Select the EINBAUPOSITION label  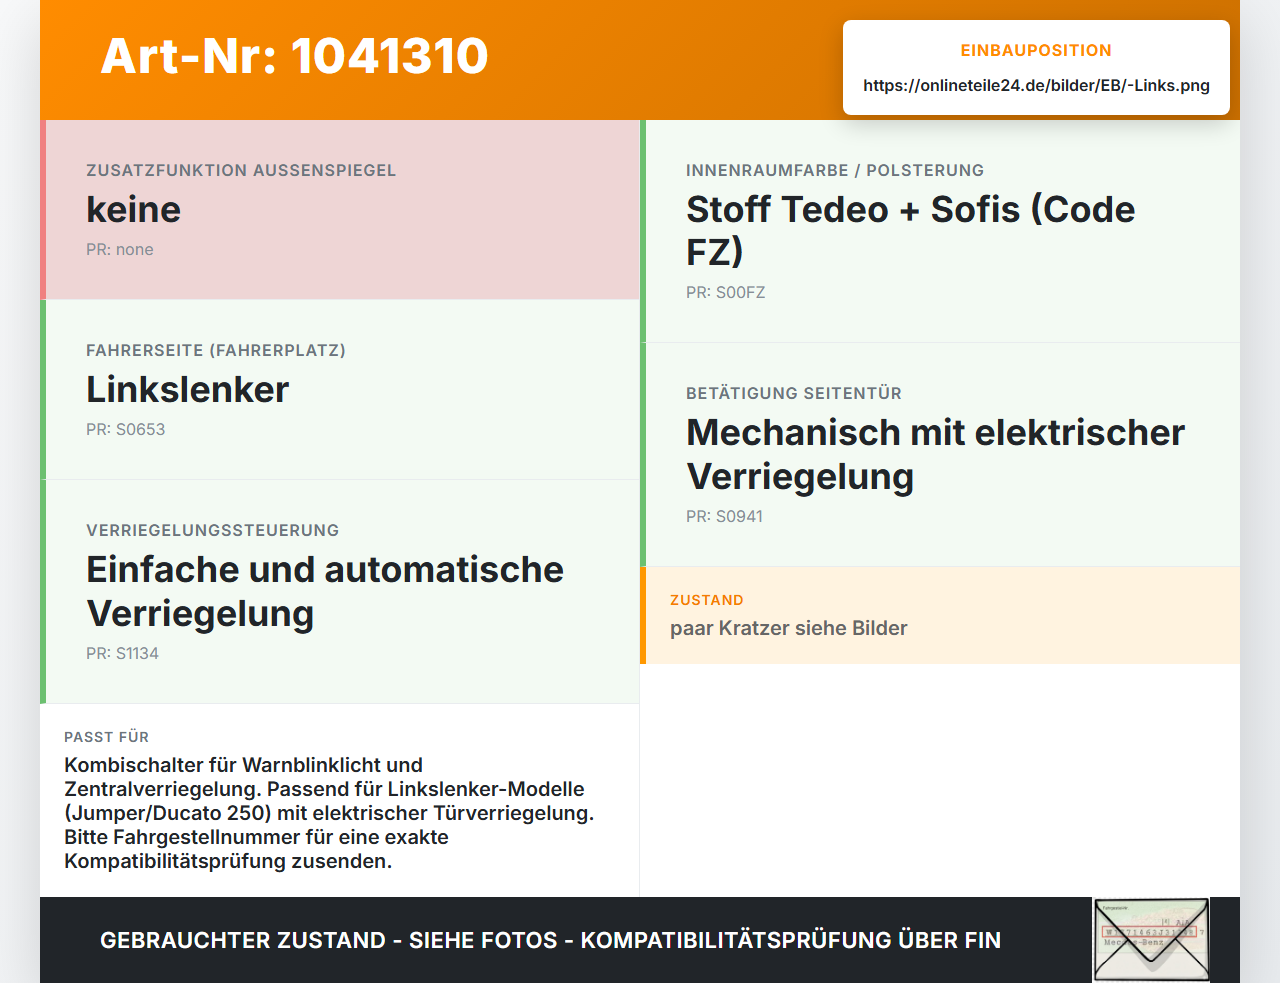click(x=1036, y=50)
